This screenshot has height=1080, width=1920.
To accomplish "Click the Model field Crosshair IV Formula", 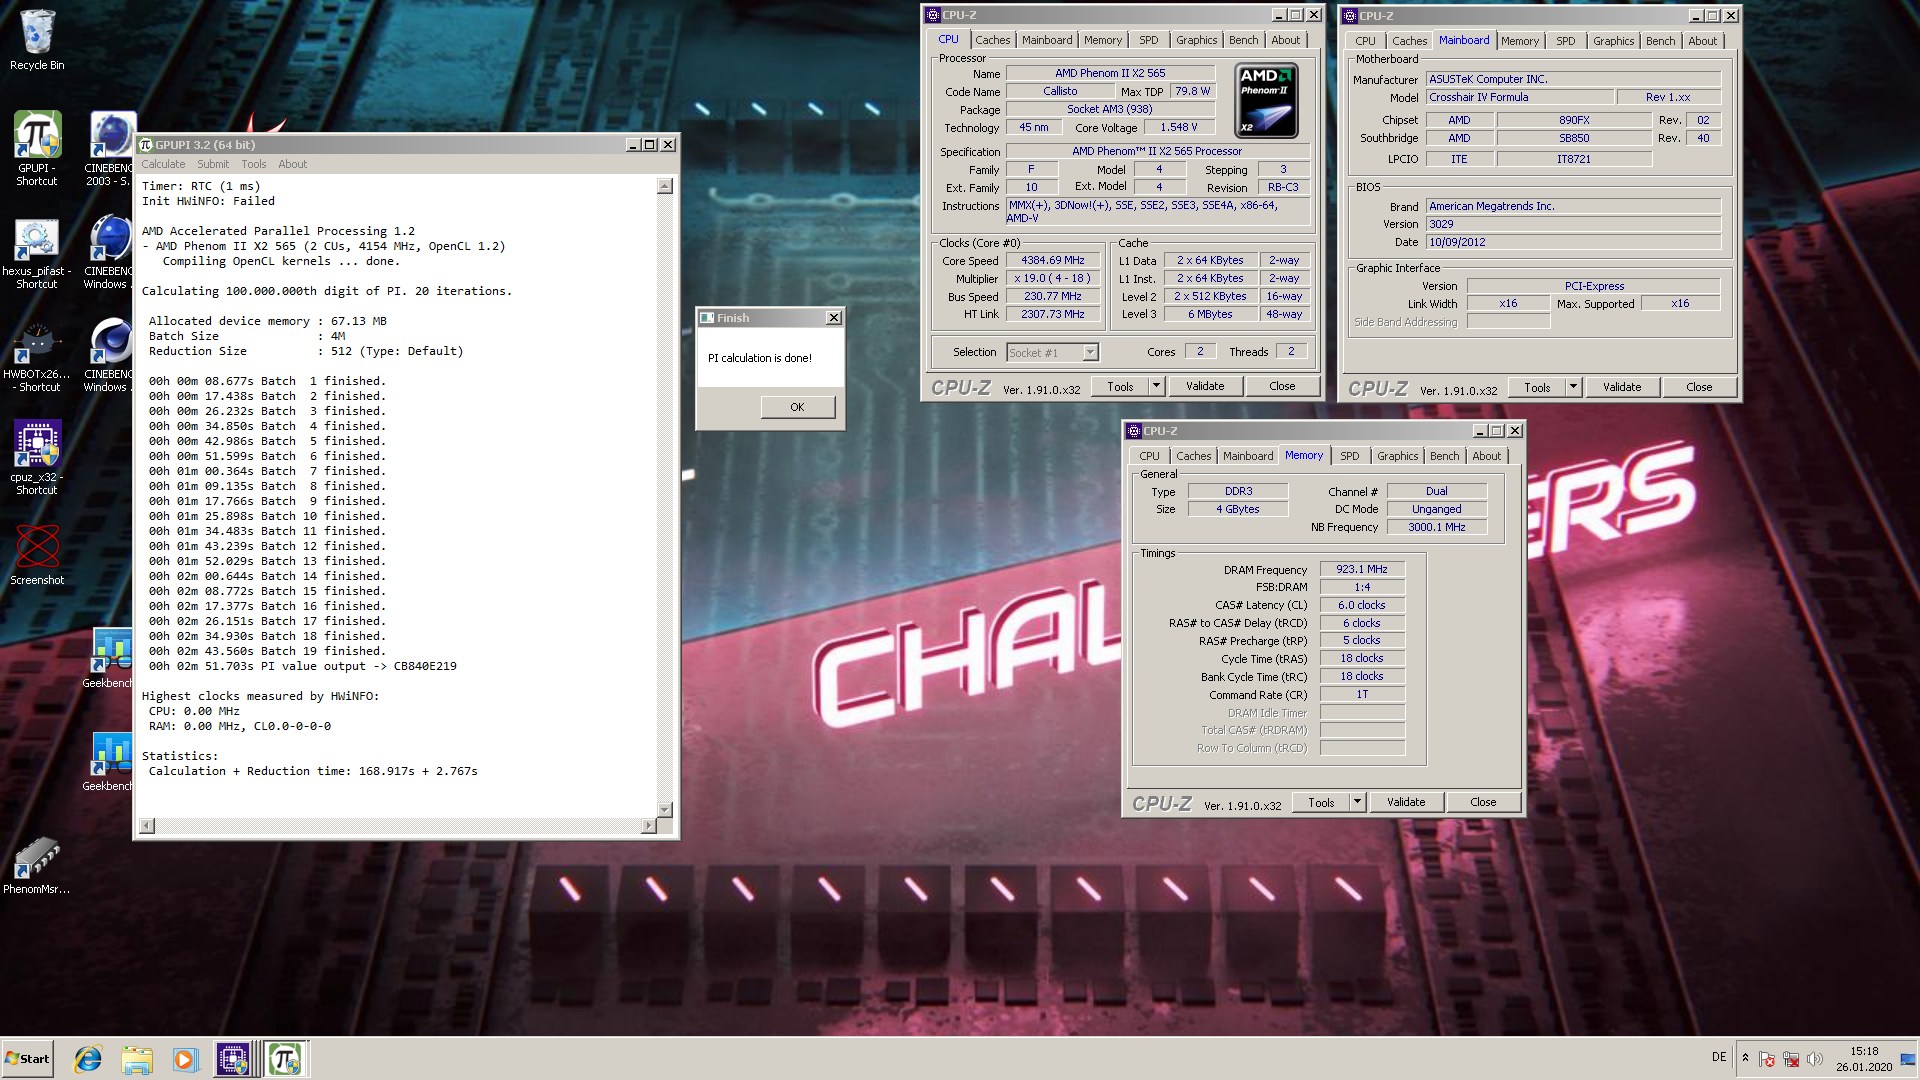I will point(1520,97).
